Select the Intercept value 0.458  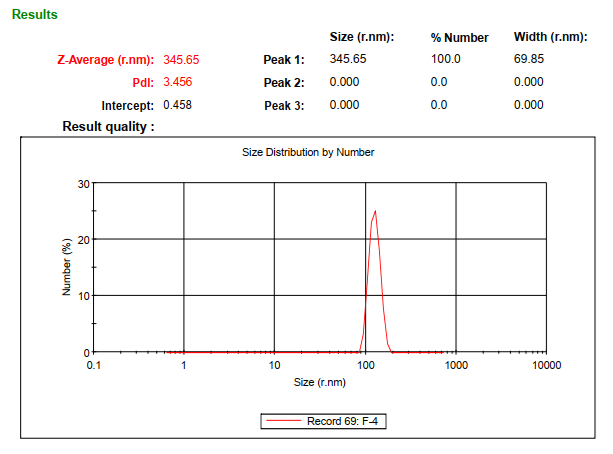[x=178, y=104]
